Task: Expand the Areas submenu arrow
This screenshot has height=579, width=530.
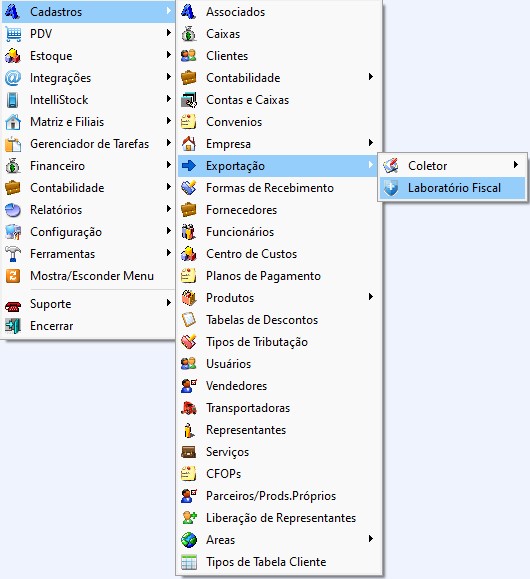Action: tap(371, 539)
